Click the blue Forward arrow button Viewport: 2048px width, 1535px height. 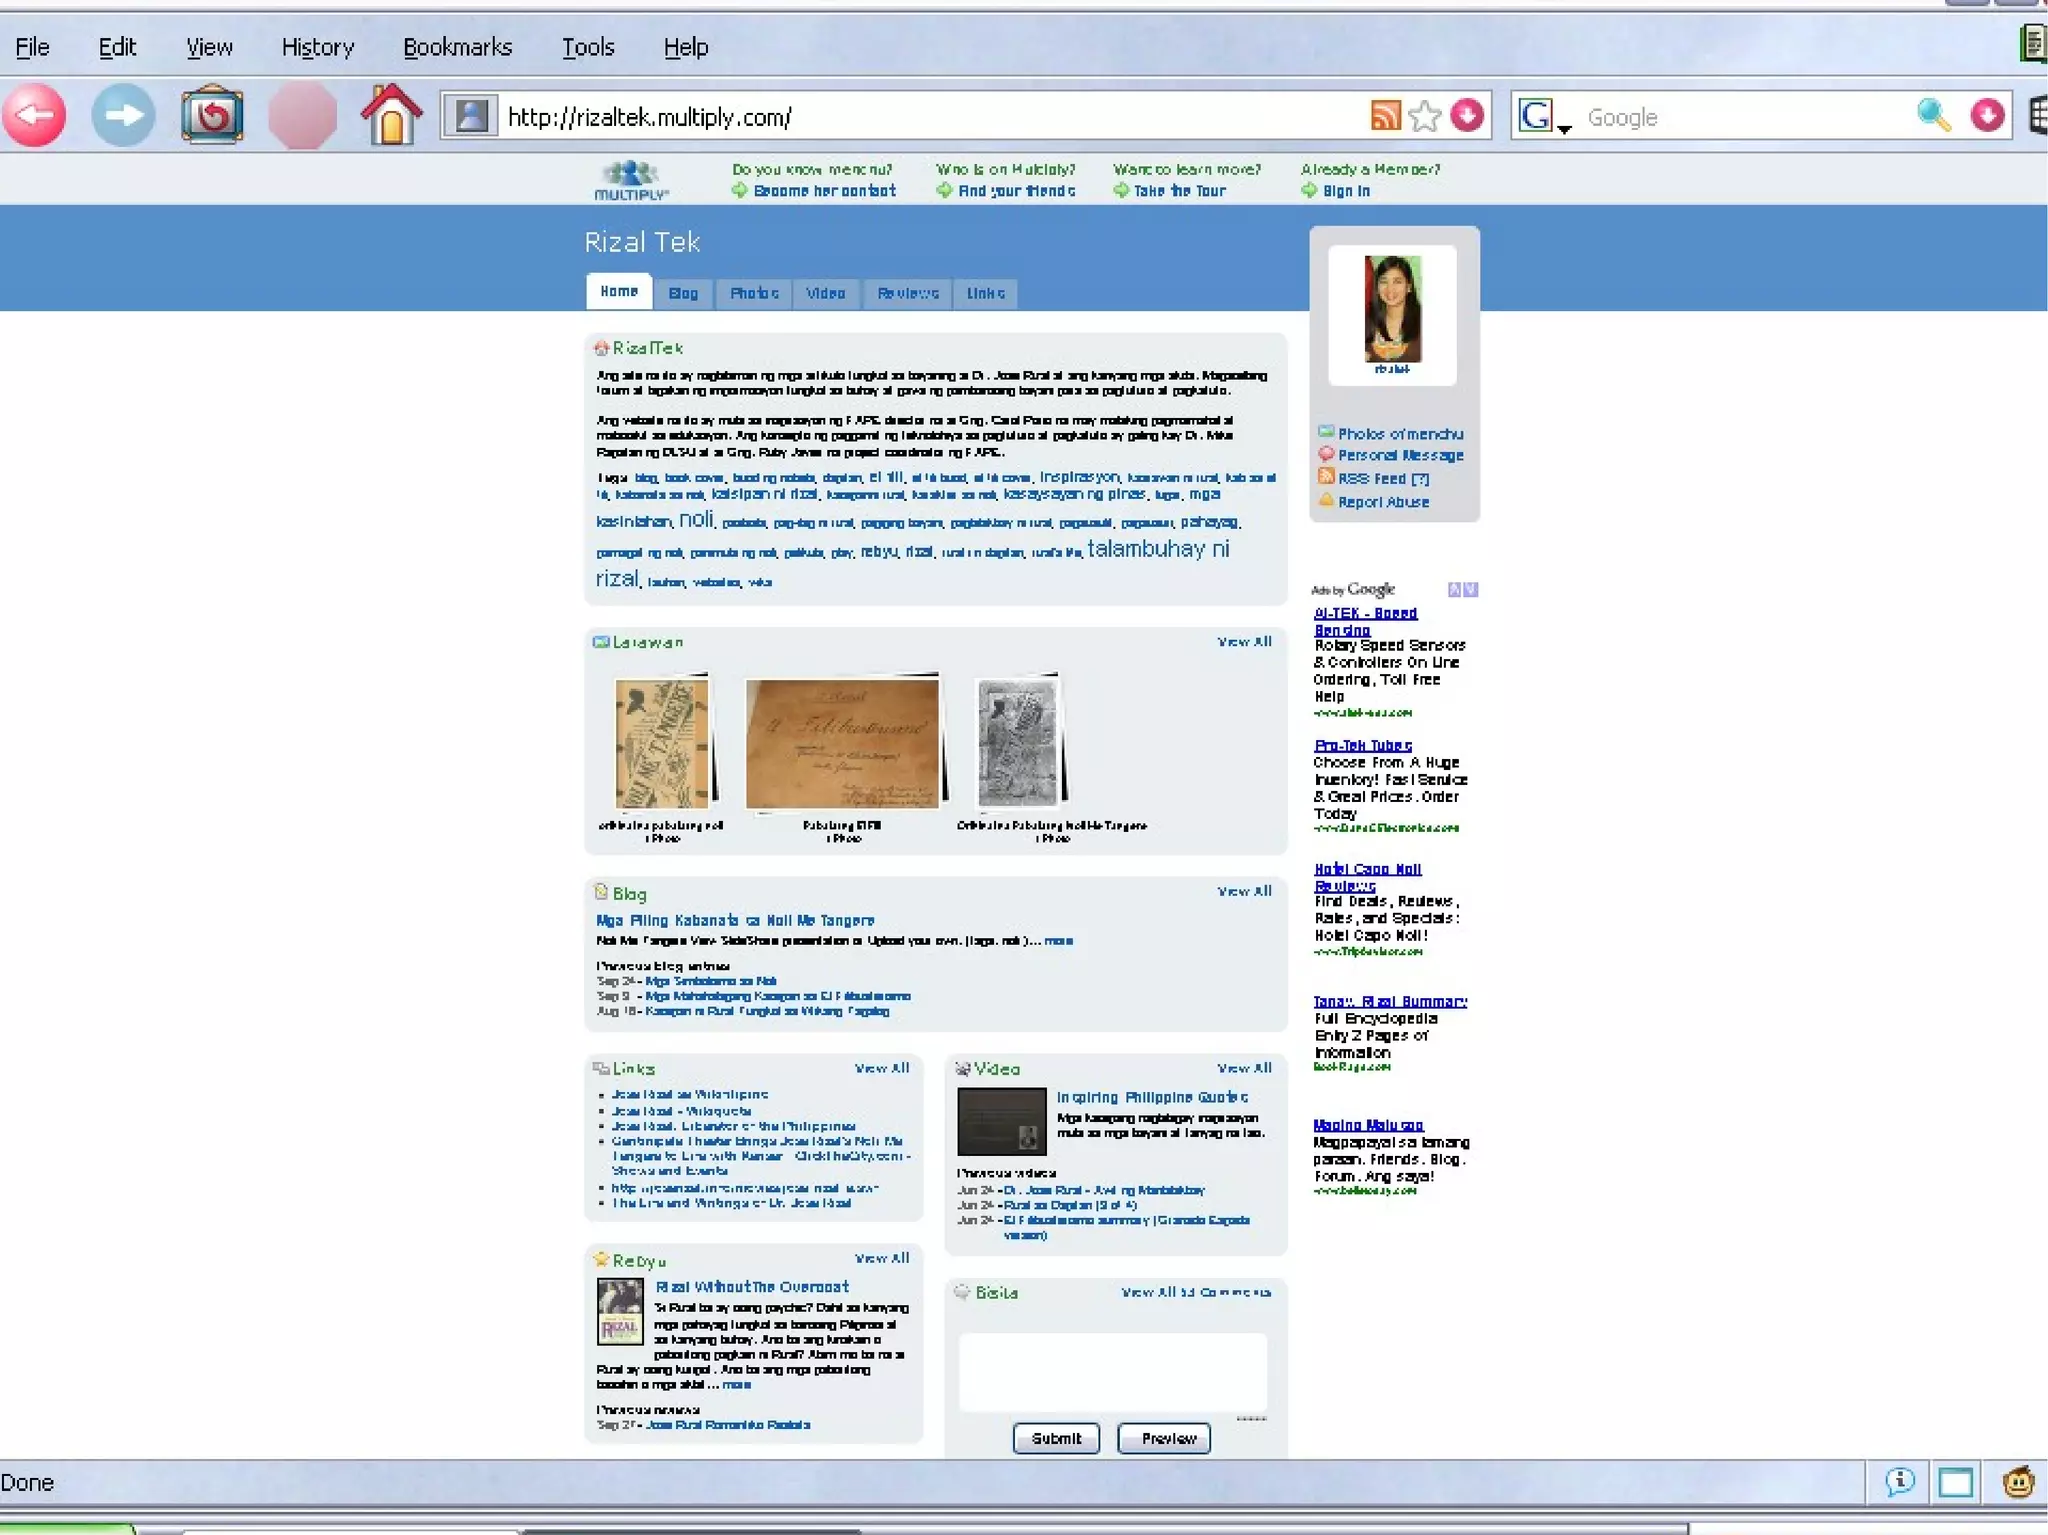pyautogui.click(x=124, y=116)
